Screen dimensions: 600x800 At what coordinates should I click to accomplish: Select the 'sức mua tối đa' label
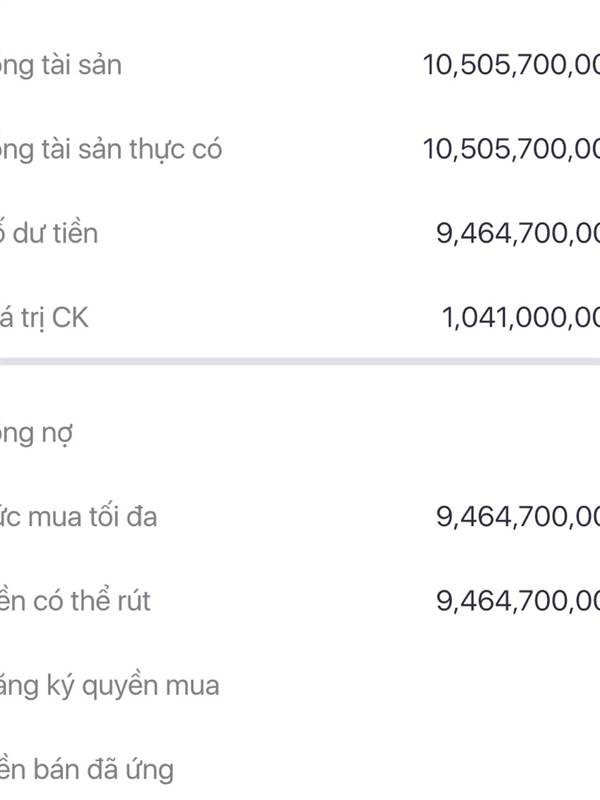(78, 517)
